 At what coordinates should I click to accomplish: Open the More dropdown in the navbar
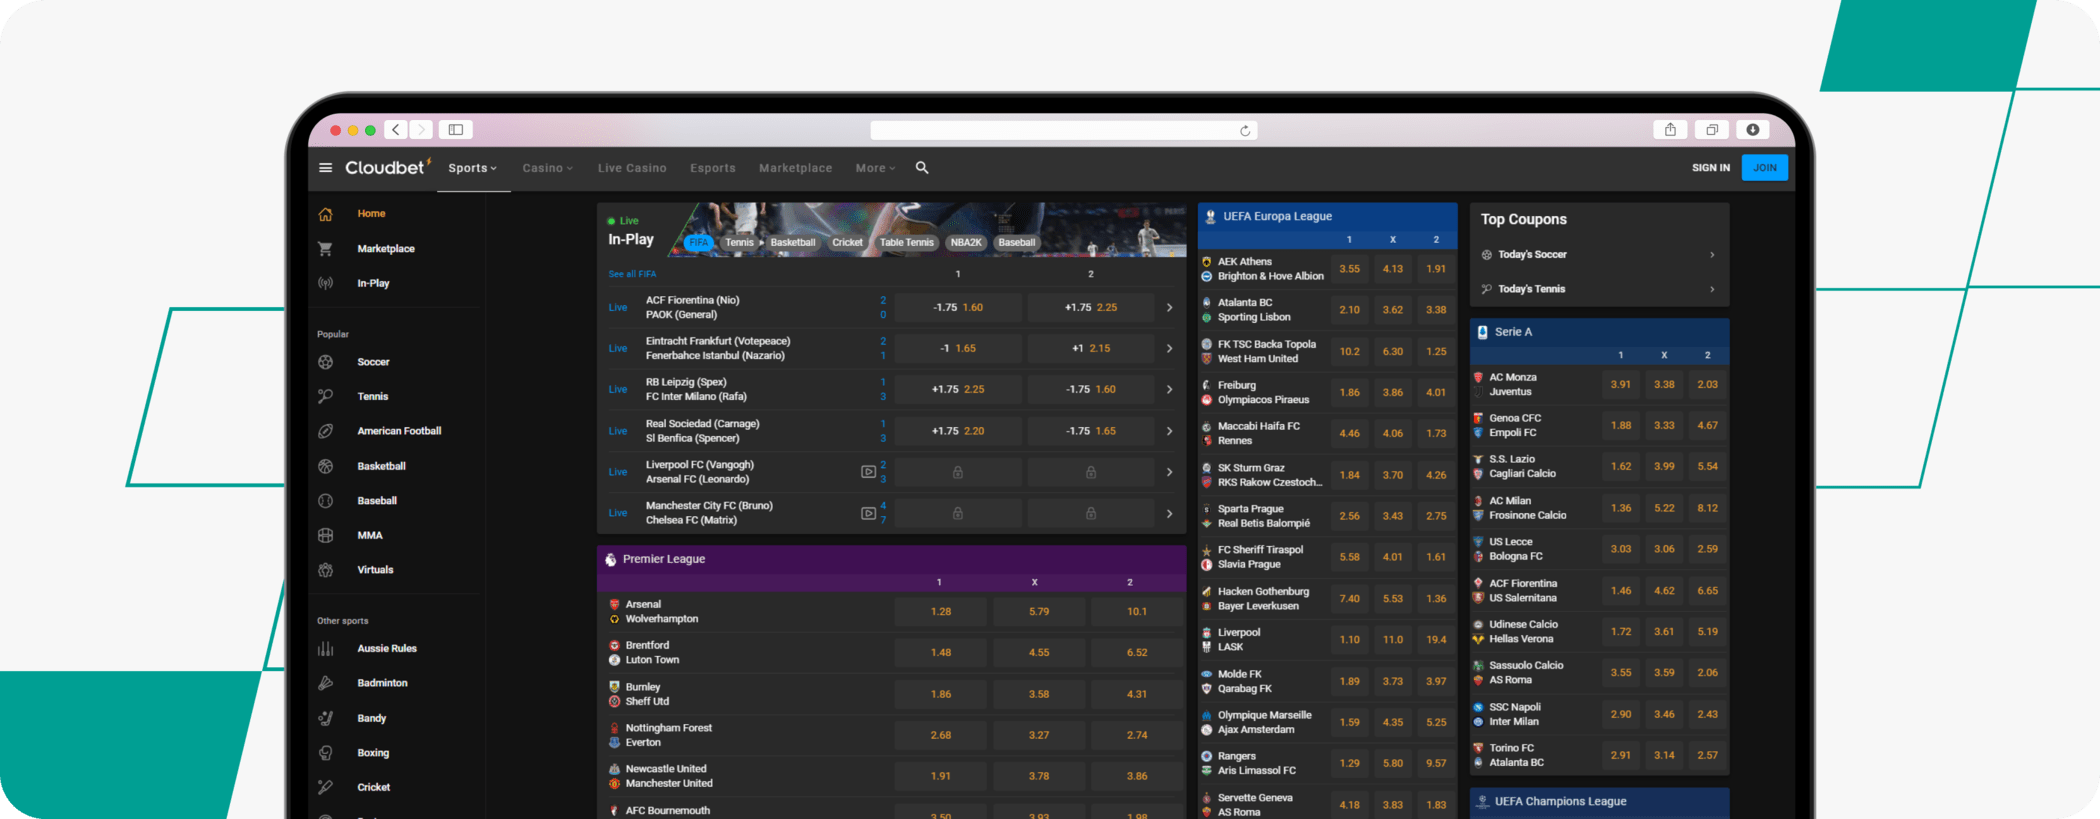click(x=875, y=168)
